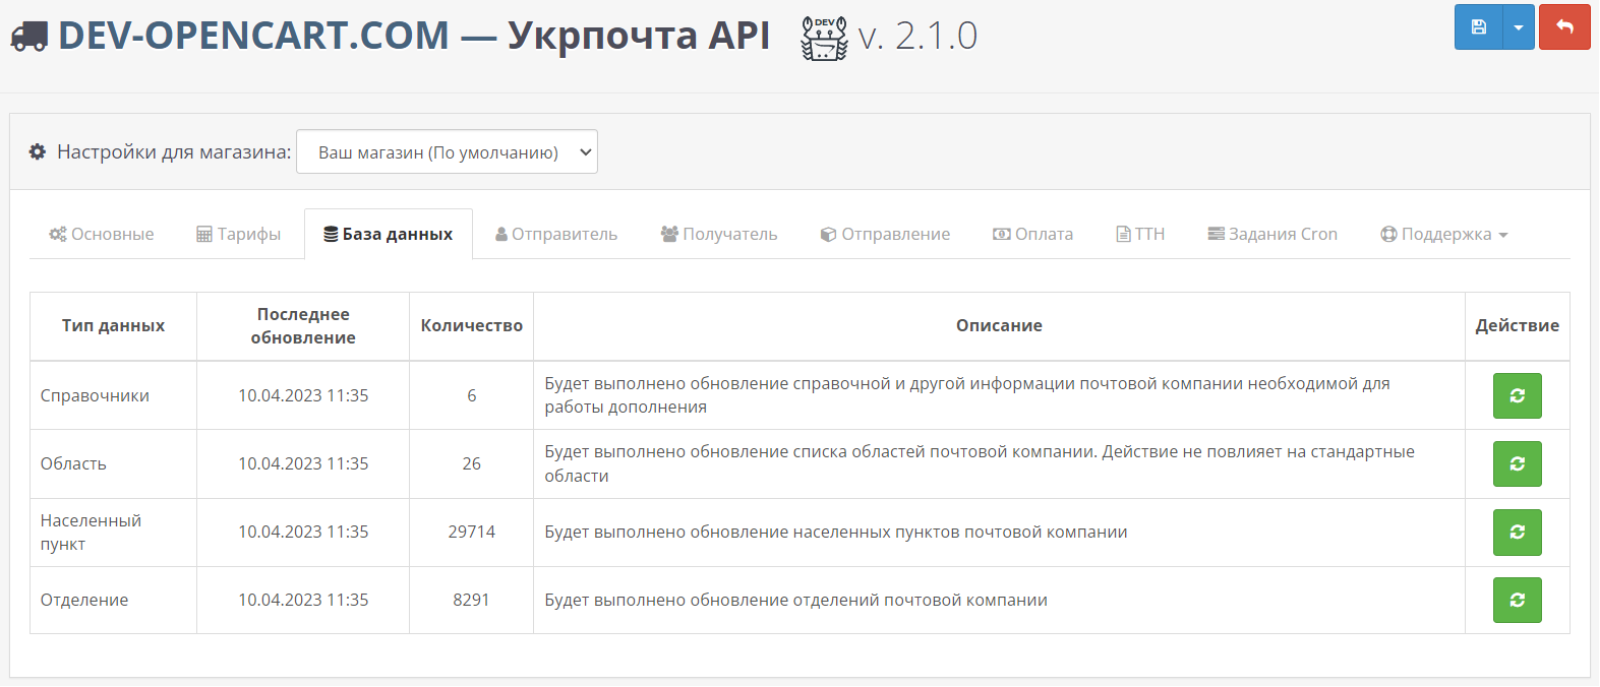The width and height of the screenshot is (1600, 687).
Task: Open the Задания Cron tab
Action: click(x=1272, y=234)
